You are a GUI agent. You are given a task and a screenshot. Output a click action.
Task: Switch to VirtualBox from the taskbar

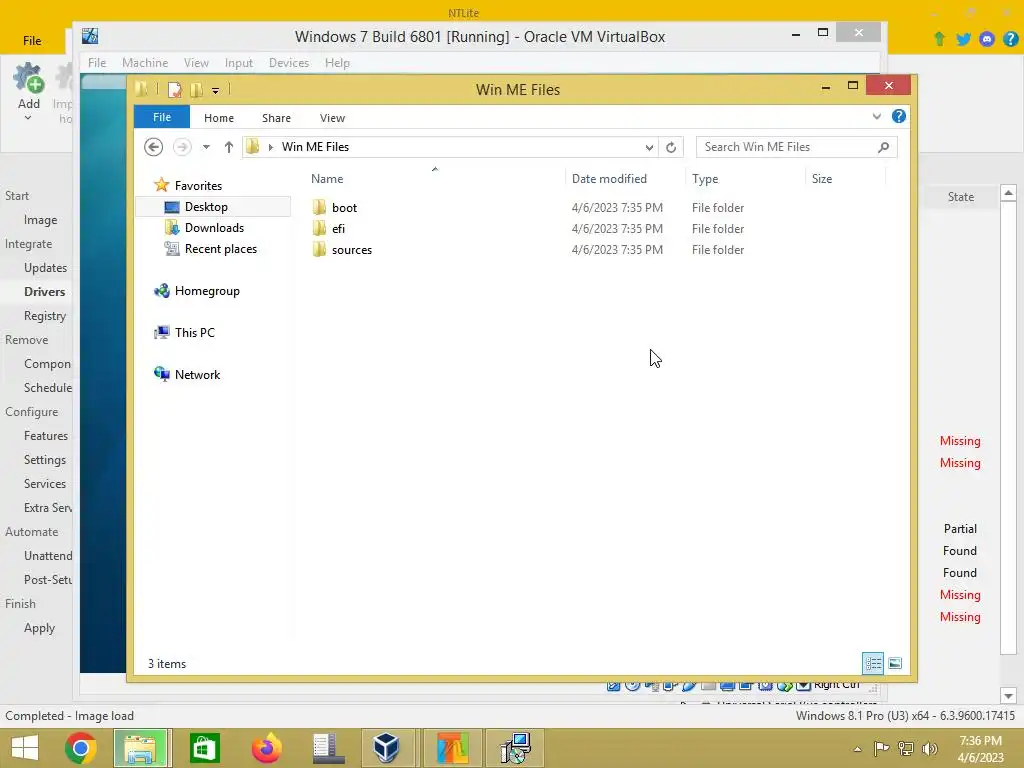pyautogui.click(x=387, y=748)
